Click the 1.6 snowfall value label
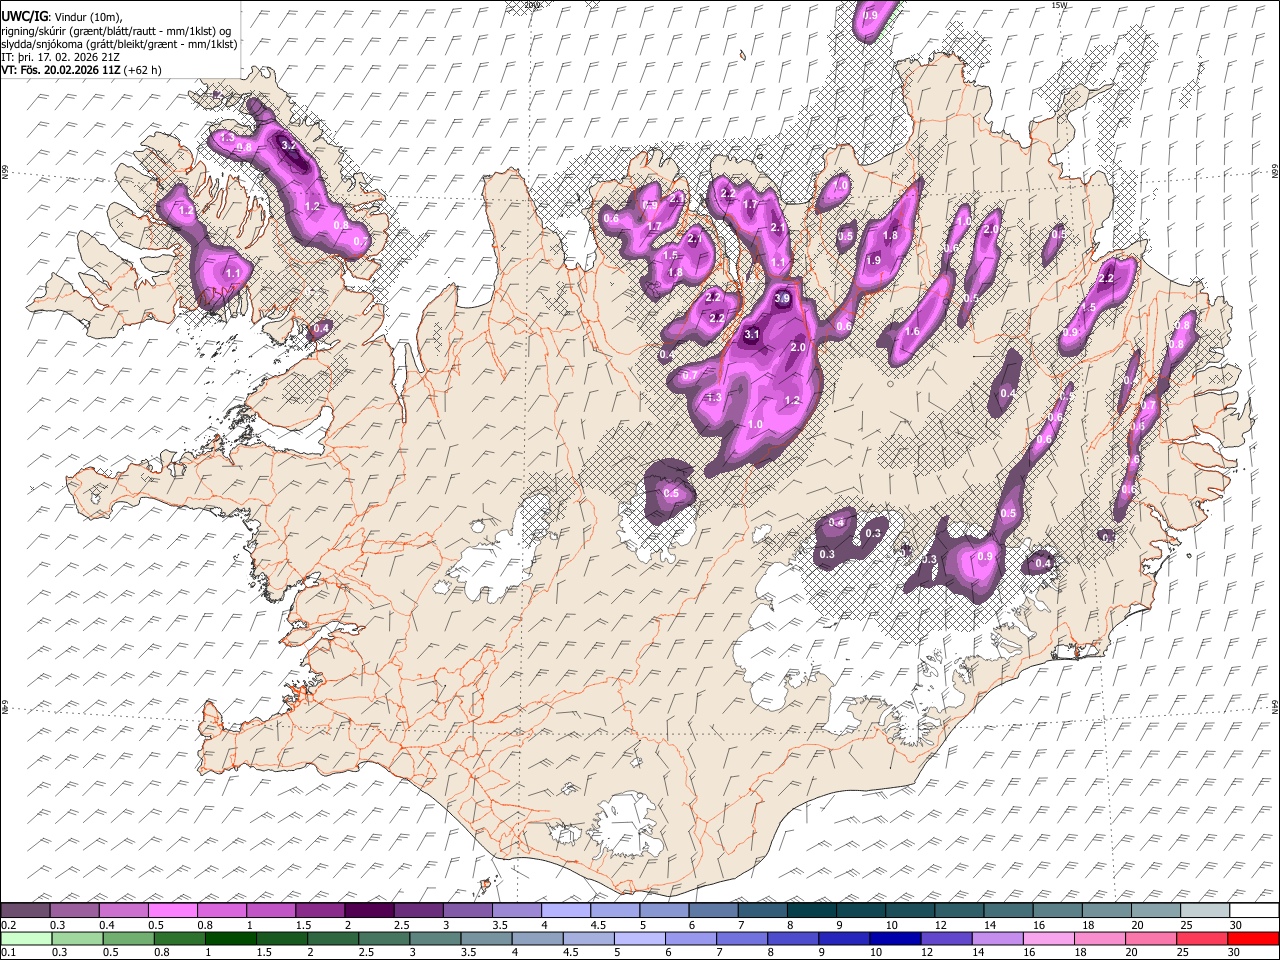 pos(911,332)
